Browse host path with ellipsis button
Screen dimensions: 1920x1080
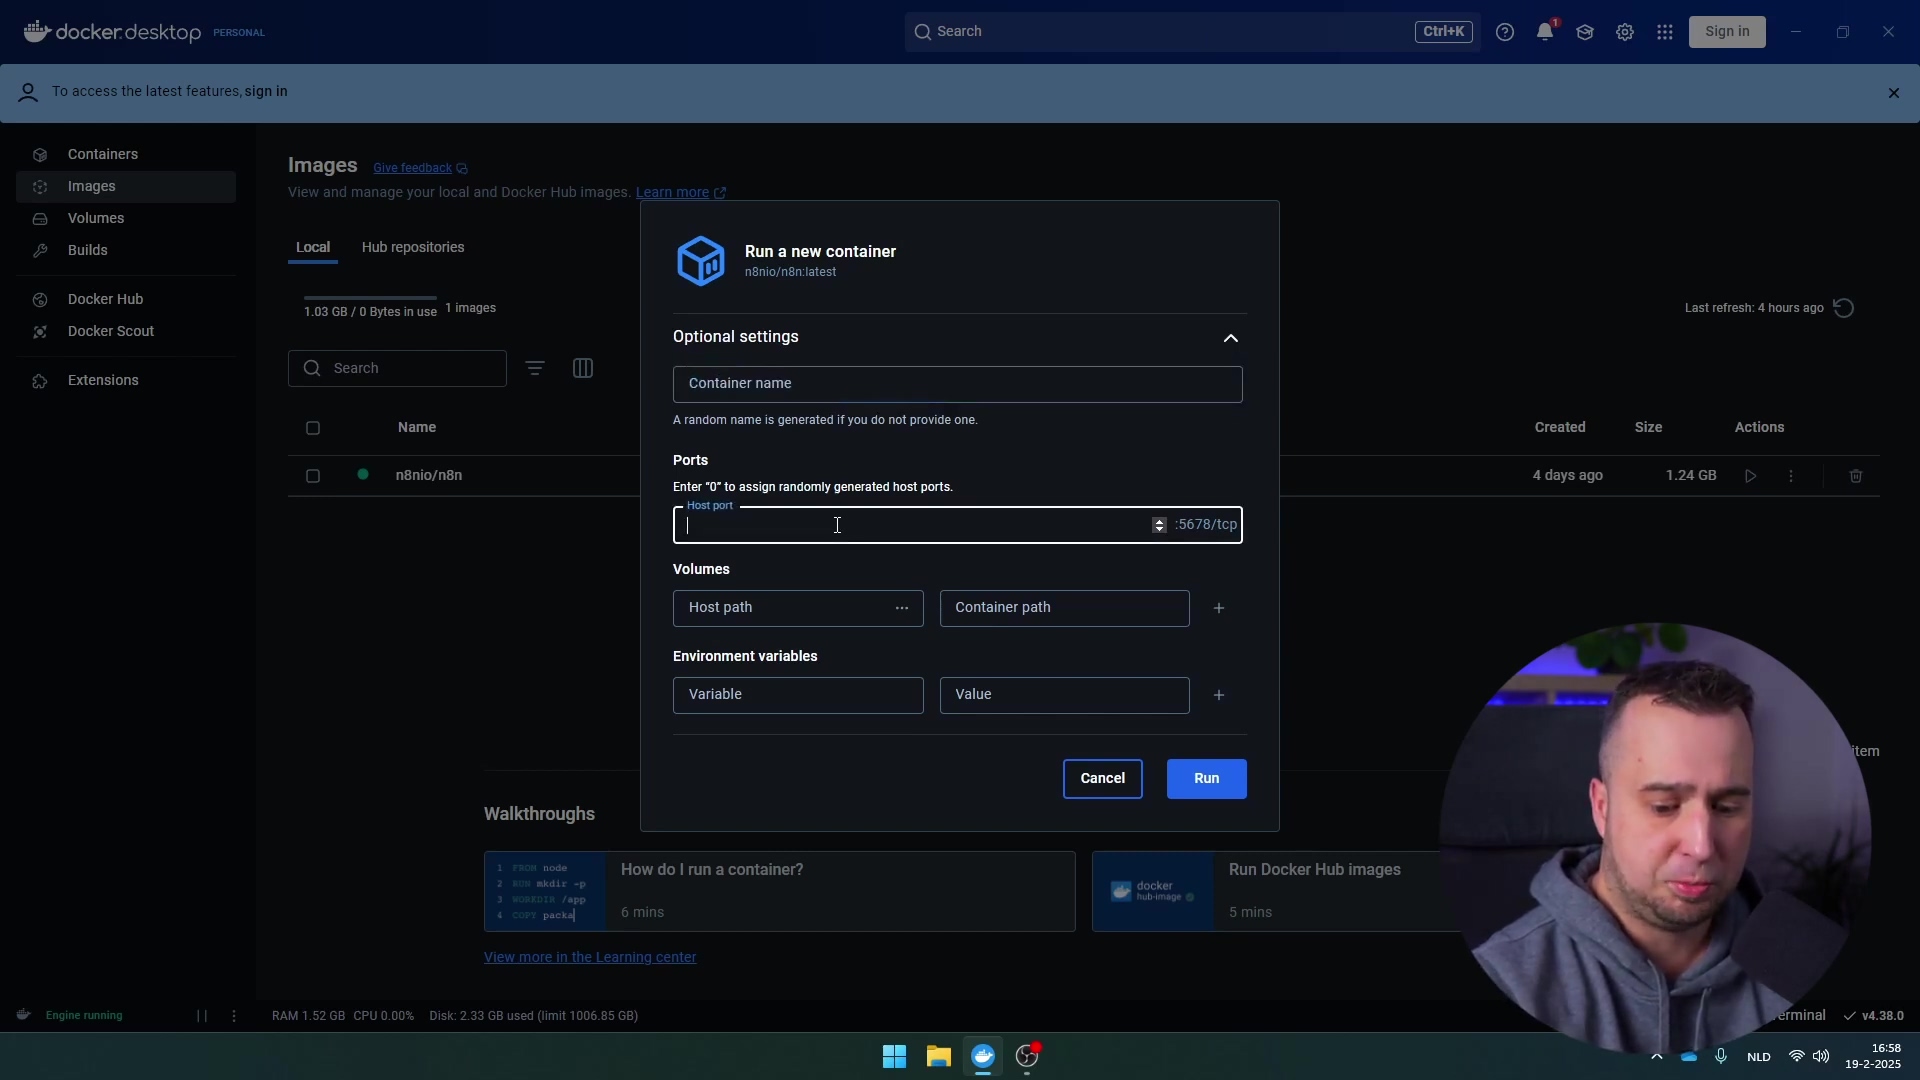(x=902, y=609)
